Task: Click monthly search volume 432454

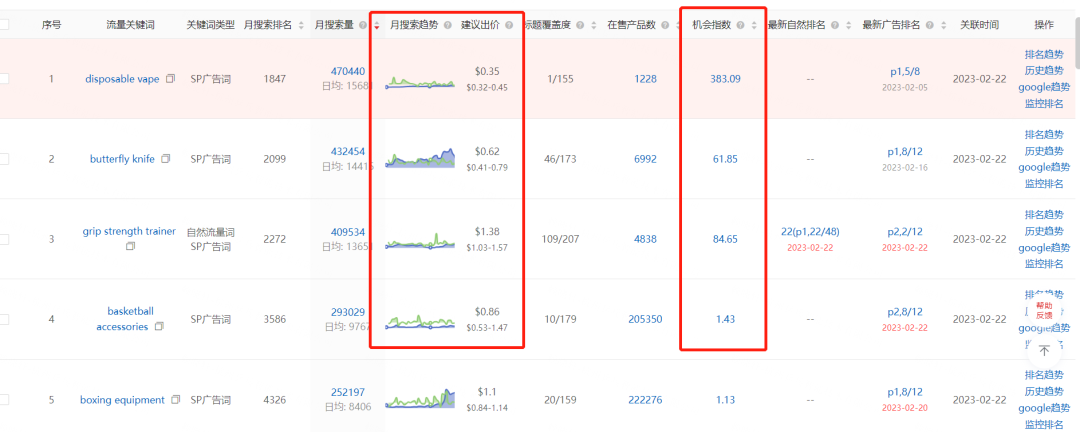Action: (x=348, y=151)
